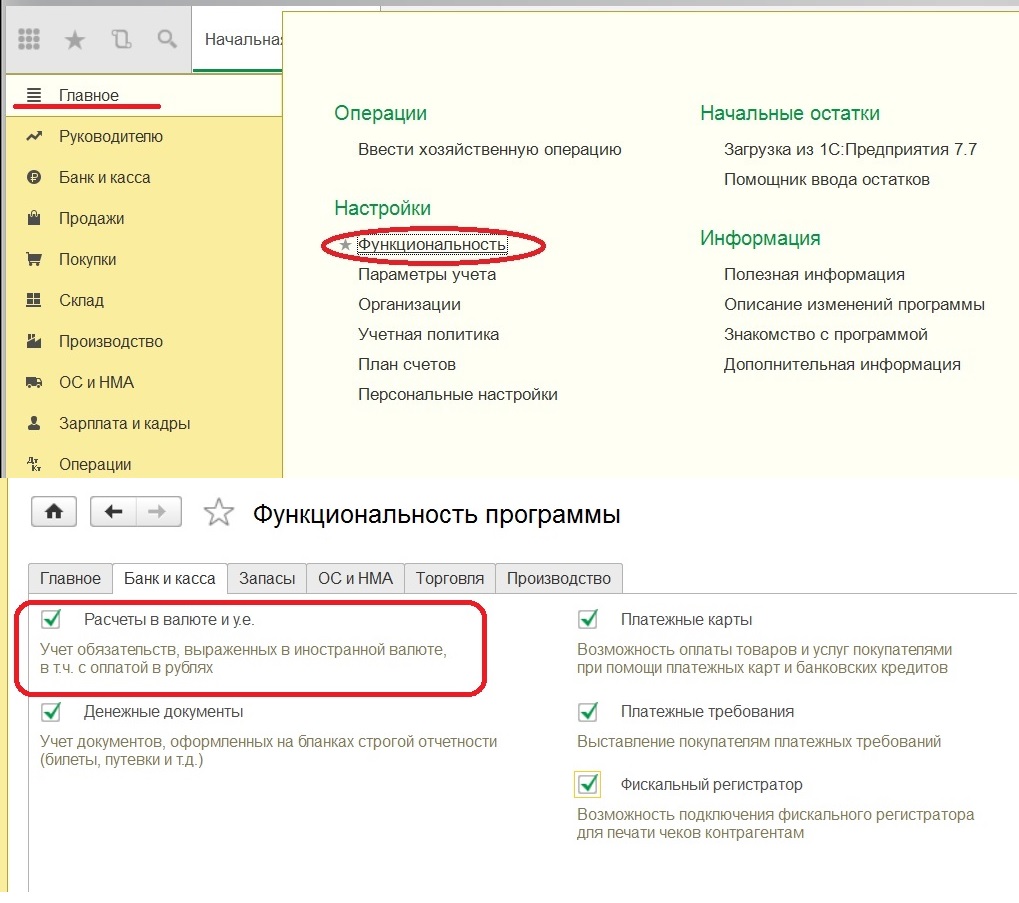1019x903 pixels.
Task: Click the Расчеты в валюте и у.е. label
Action: click(169, 620)
